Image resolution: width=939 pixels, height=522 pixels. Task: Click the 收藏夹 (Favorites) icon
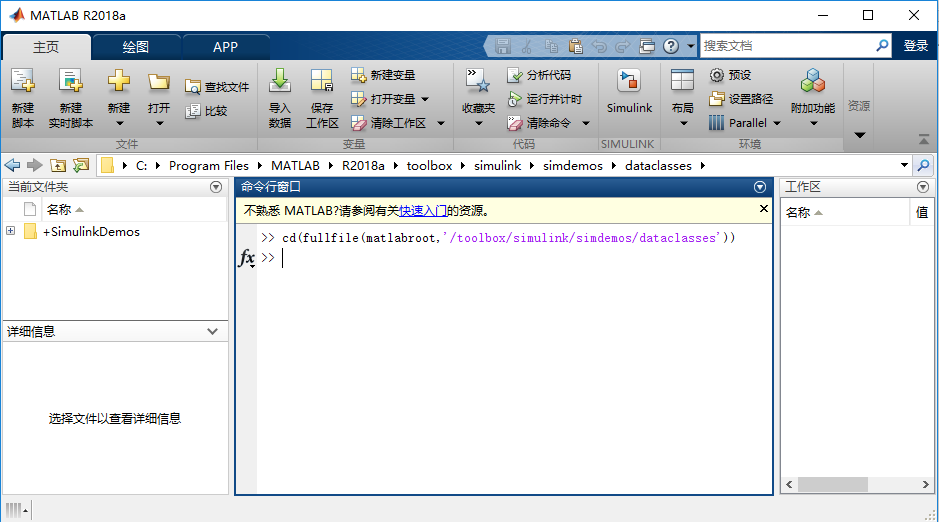pyautogui.click(x=478, y=80)
